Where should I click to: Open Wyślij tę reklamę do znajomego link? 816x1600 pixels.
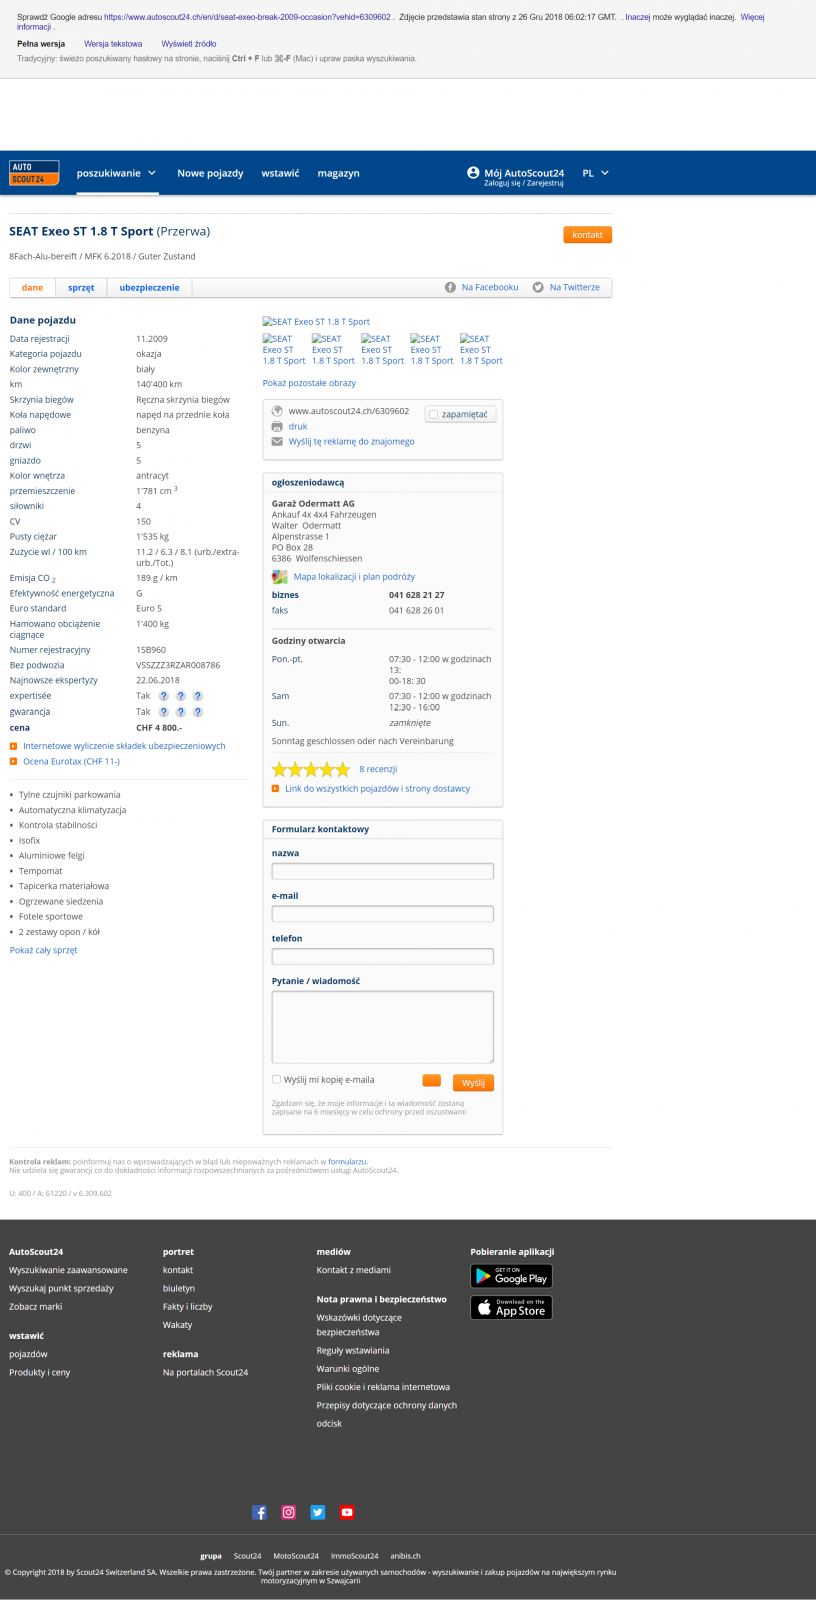[351, 441]
